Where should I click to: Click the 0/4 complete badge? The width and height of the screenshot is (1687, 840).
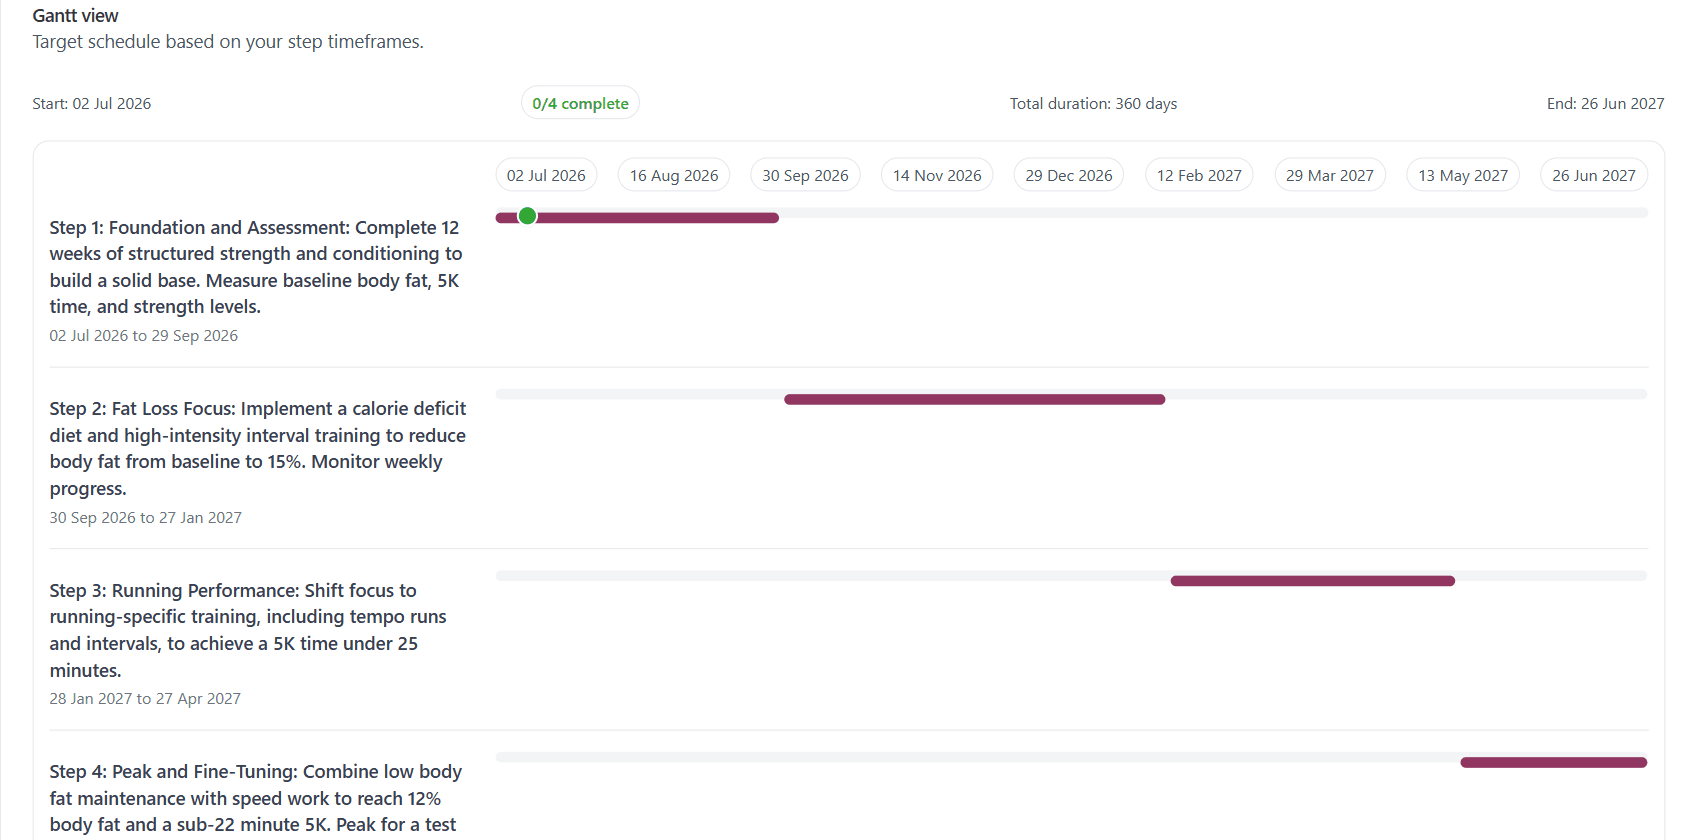[580, 103]
